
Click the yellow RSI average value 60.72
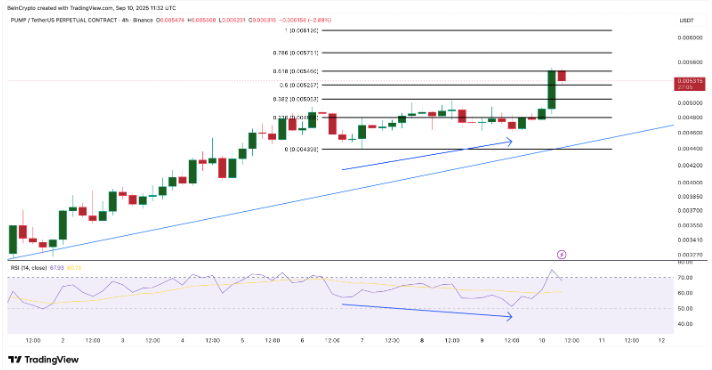coord(74,268)
